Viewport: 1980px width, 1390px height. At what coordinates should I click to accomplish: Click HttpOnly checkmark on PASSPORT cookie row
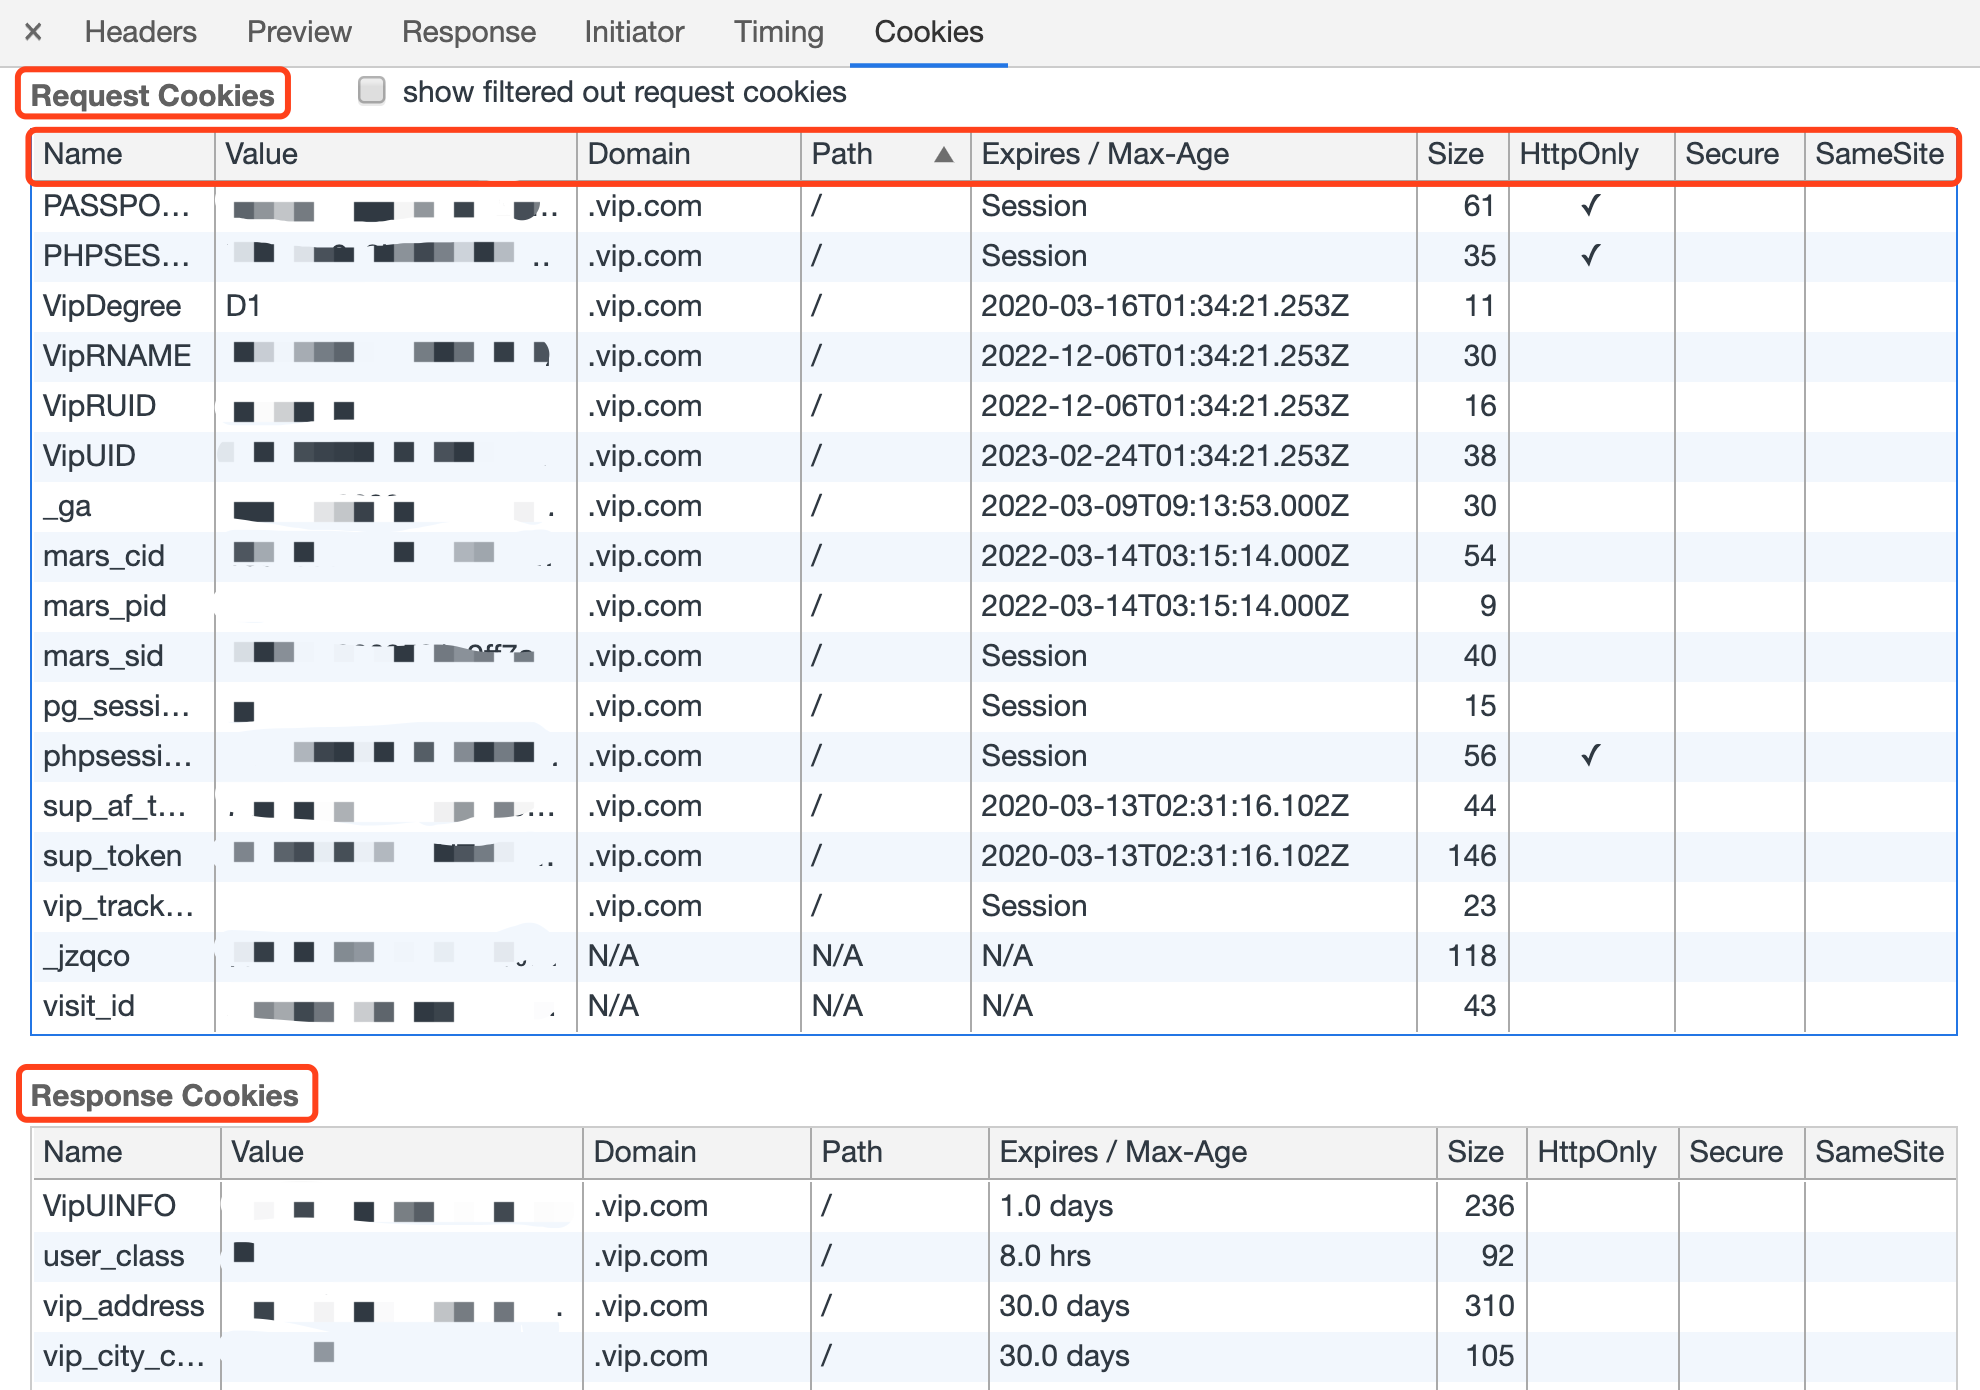click(x=1590, y=206)
